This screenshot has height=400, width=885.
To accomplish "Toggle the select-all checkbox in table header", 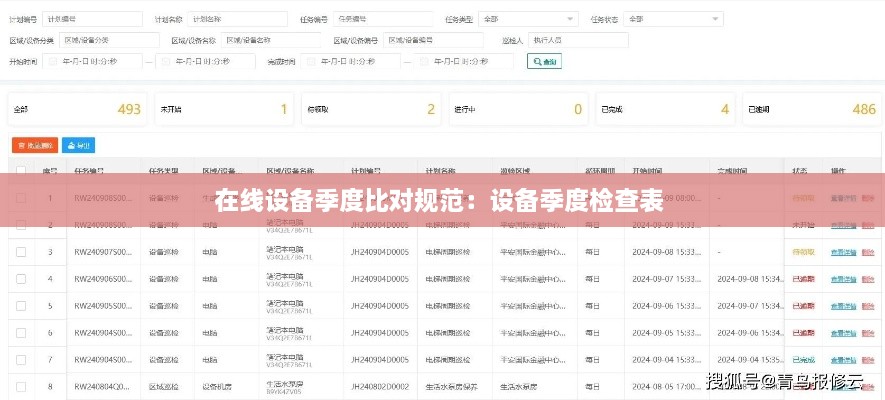I will [21, 170].
